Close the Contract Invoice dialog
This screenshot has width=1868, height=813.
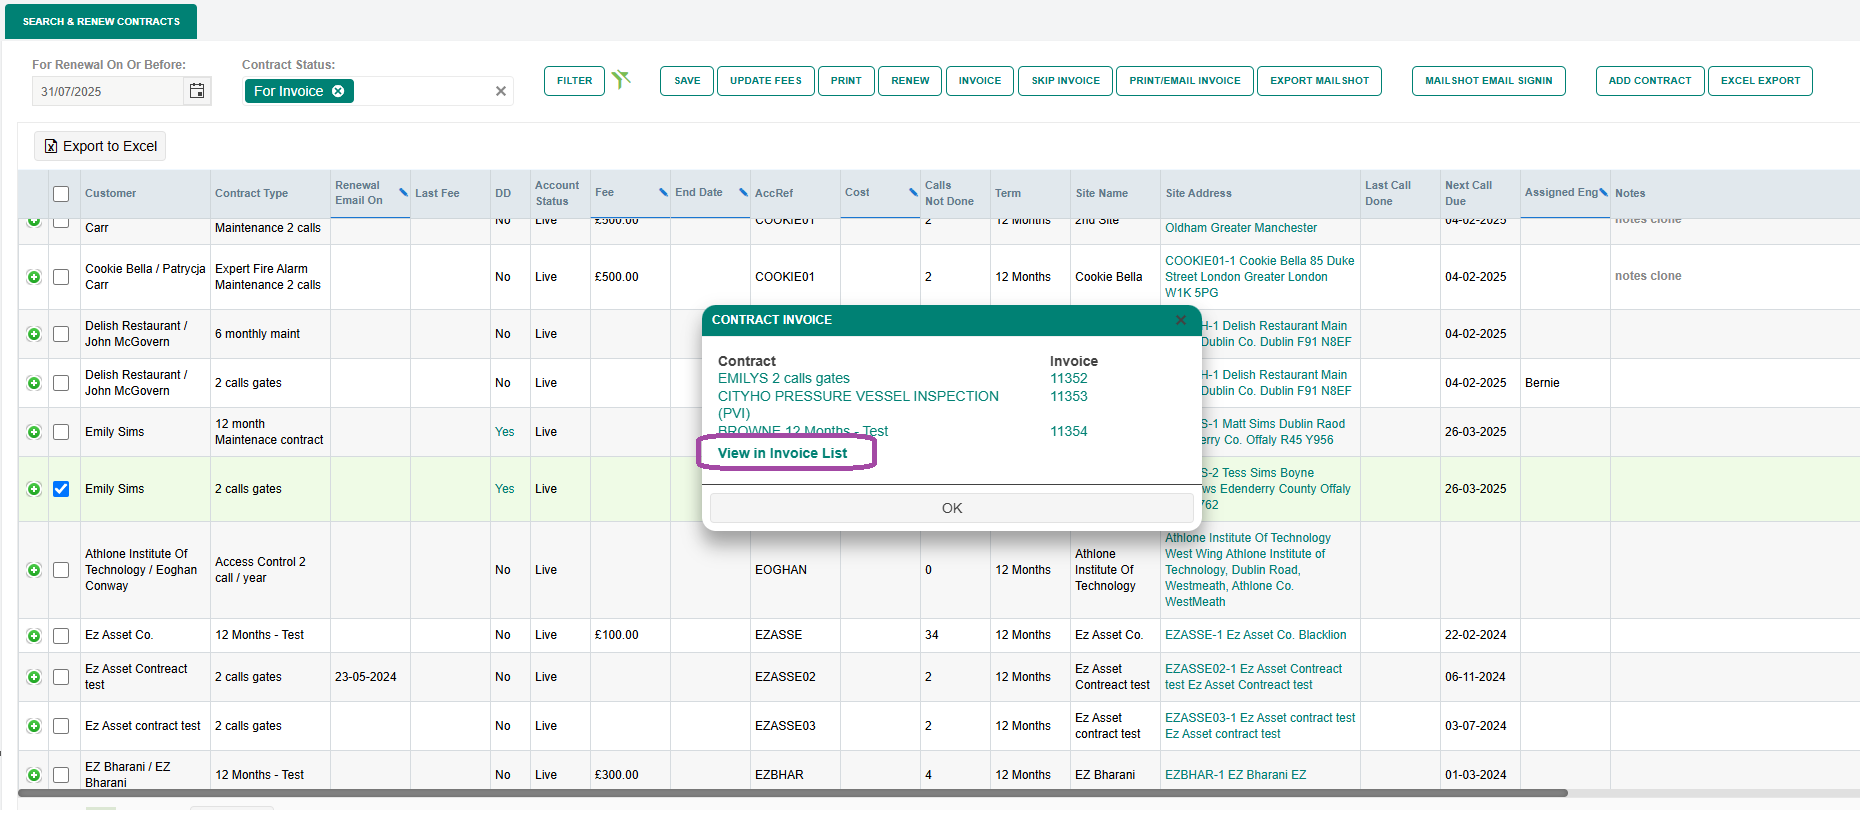[x=1181, y=320]
